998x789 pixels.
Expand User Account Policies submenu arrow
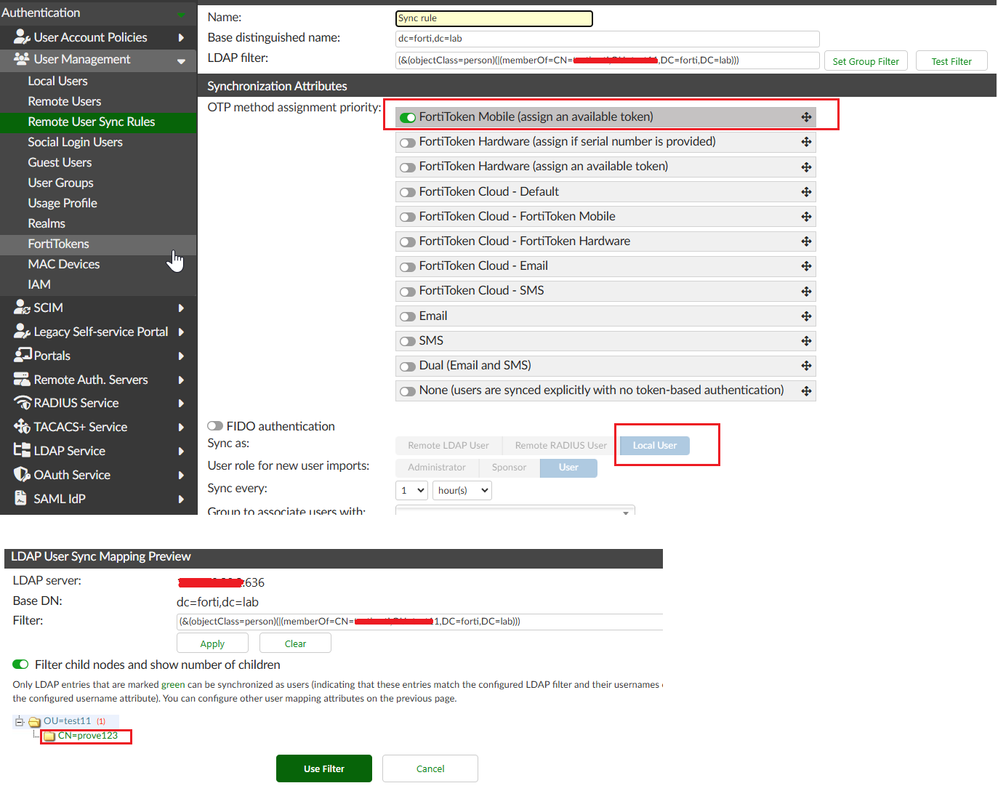click(181, 38)
